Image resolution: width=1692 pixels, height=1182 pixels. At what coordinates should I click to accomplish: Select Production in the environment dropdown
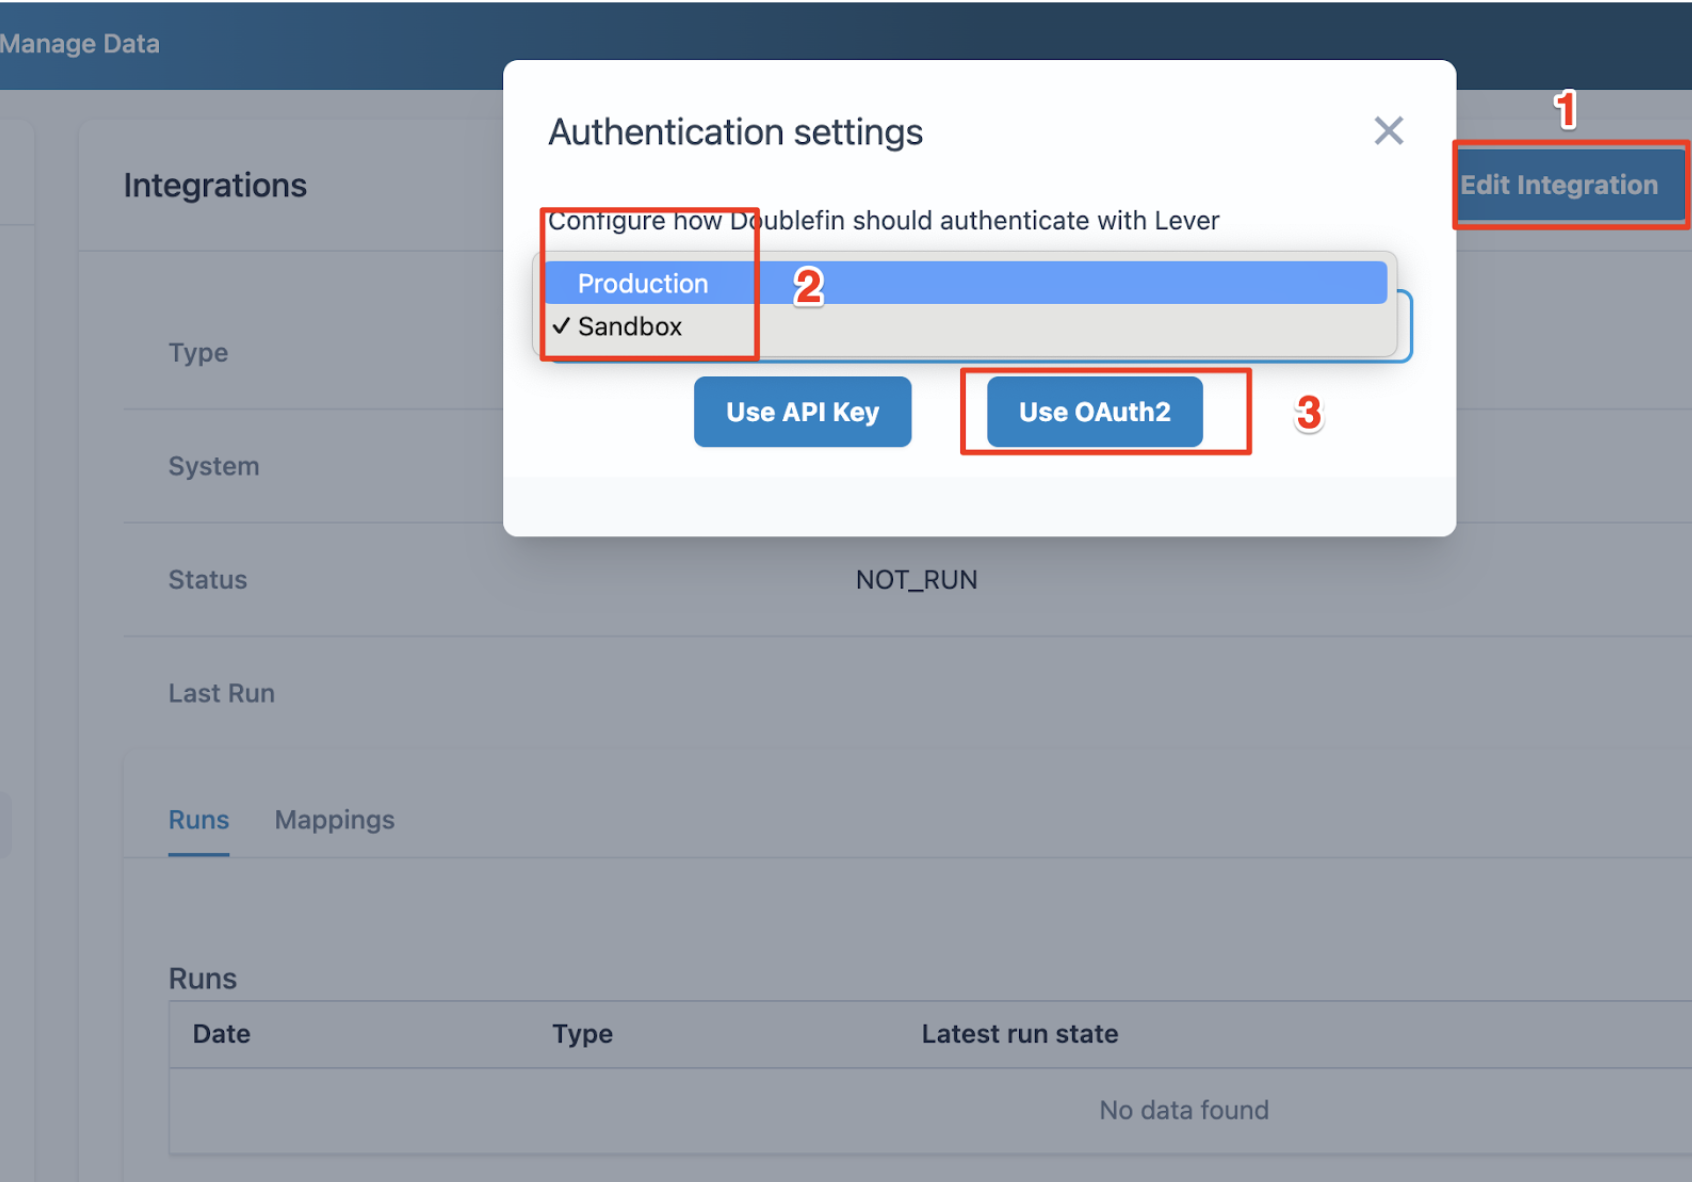tap(643, 283)
